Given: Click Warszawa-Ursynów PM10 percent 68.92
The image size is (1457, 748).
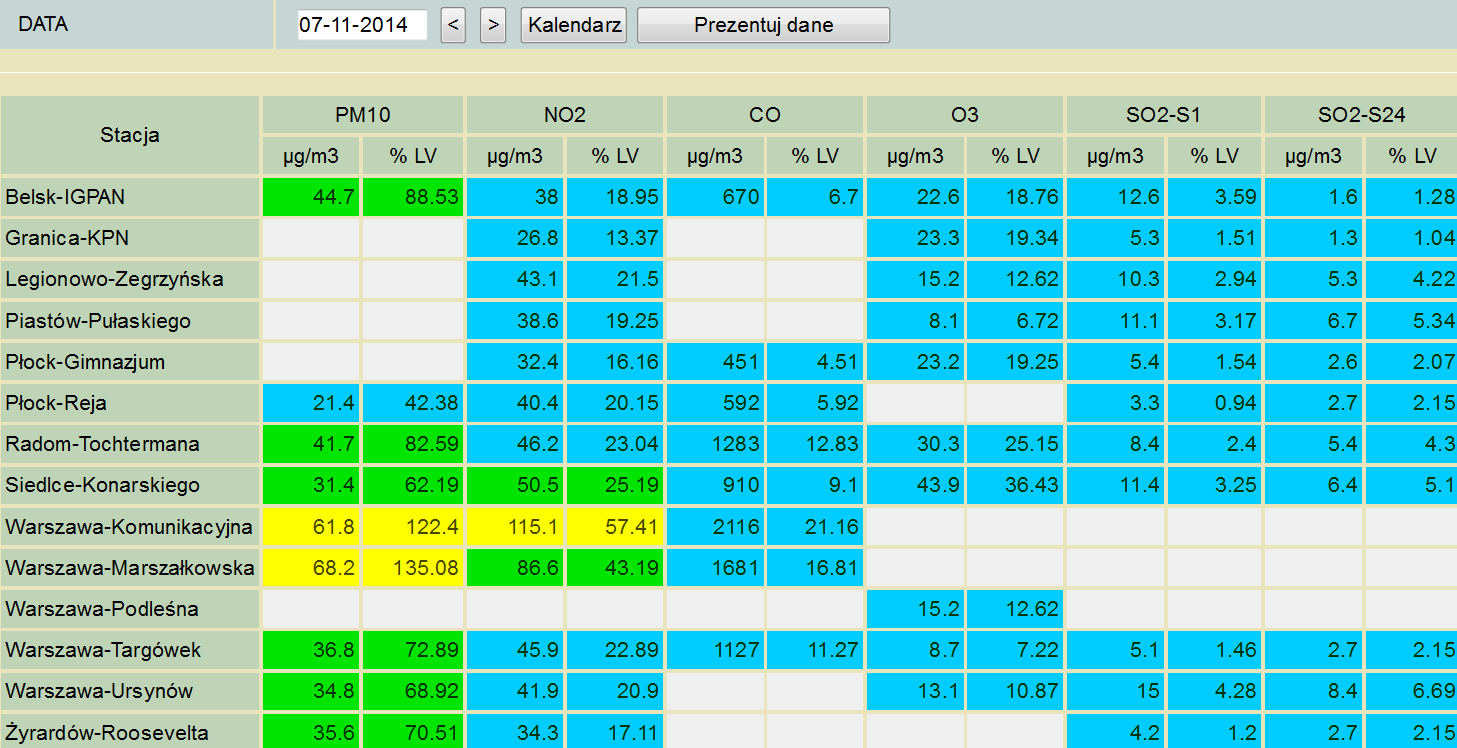Looking at the screenshot, I should (x=413, y=691).
